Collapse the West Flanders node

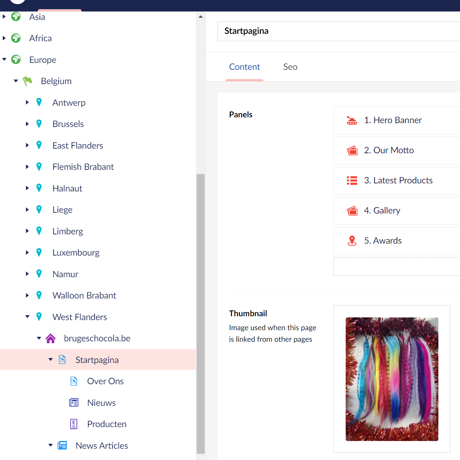27,316
